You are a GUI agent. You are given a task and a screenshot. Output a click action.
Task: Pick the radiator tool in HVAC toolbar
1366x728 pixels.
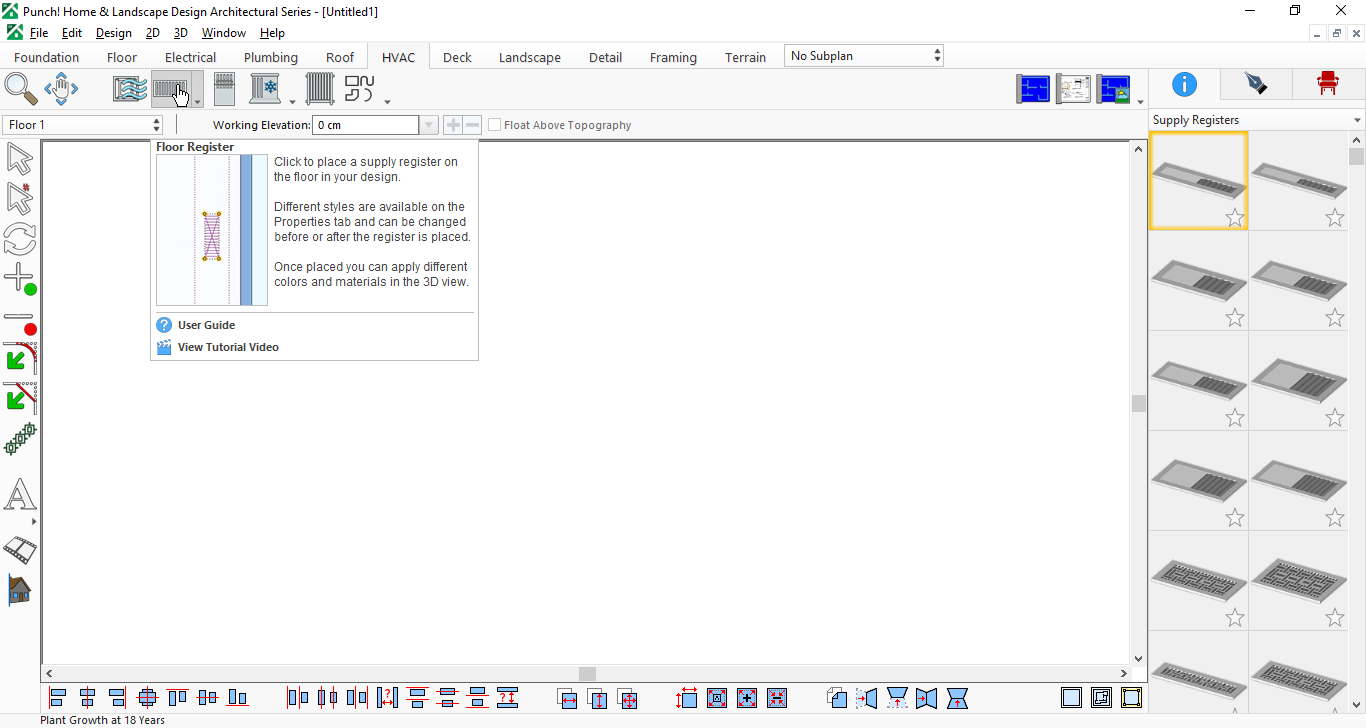[320, 89]
